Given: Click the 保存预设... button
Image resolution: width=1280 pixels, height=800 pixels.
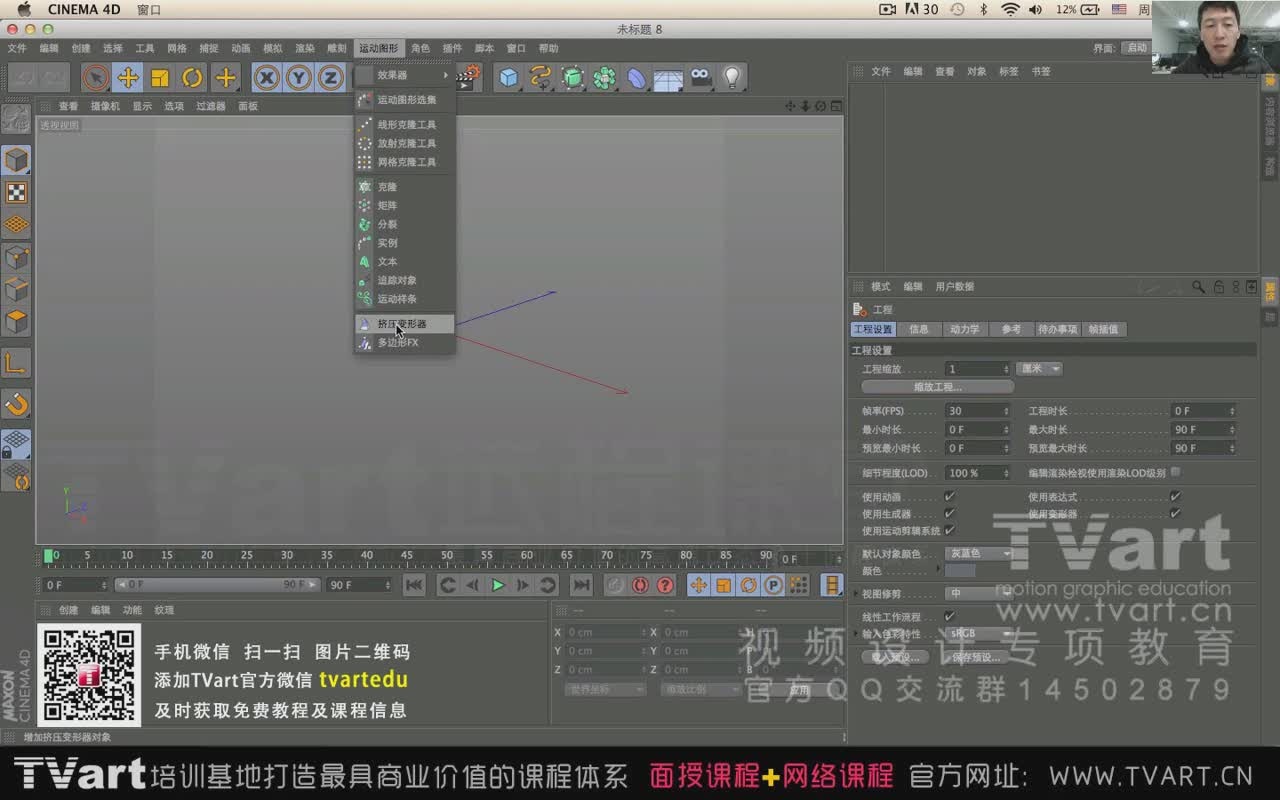Looking at the screenshot, I should coord(976,657).
